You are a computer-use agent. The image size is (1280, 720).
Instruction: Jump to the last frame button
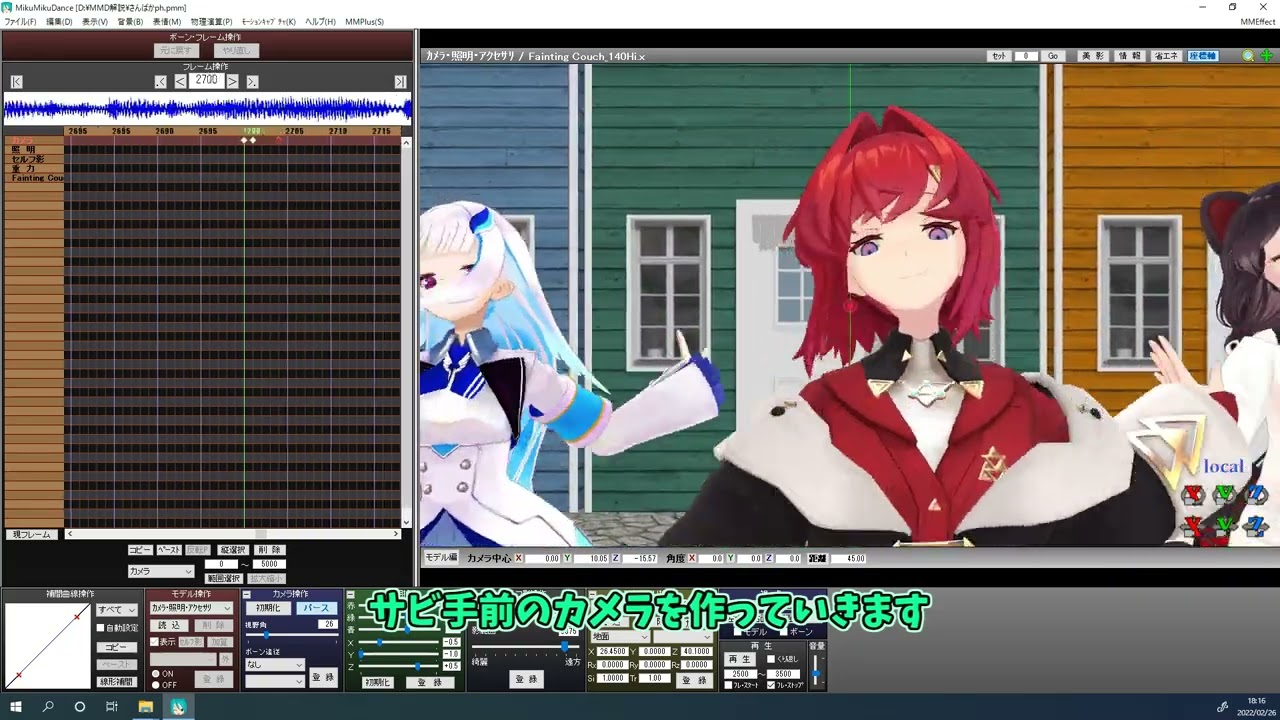[400, 82]
